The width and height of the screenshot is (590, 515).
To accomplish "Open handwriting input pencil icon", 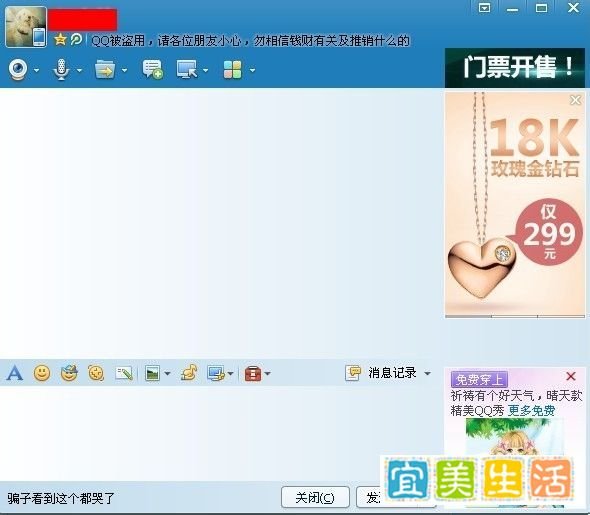I will (x=124, y=373).
